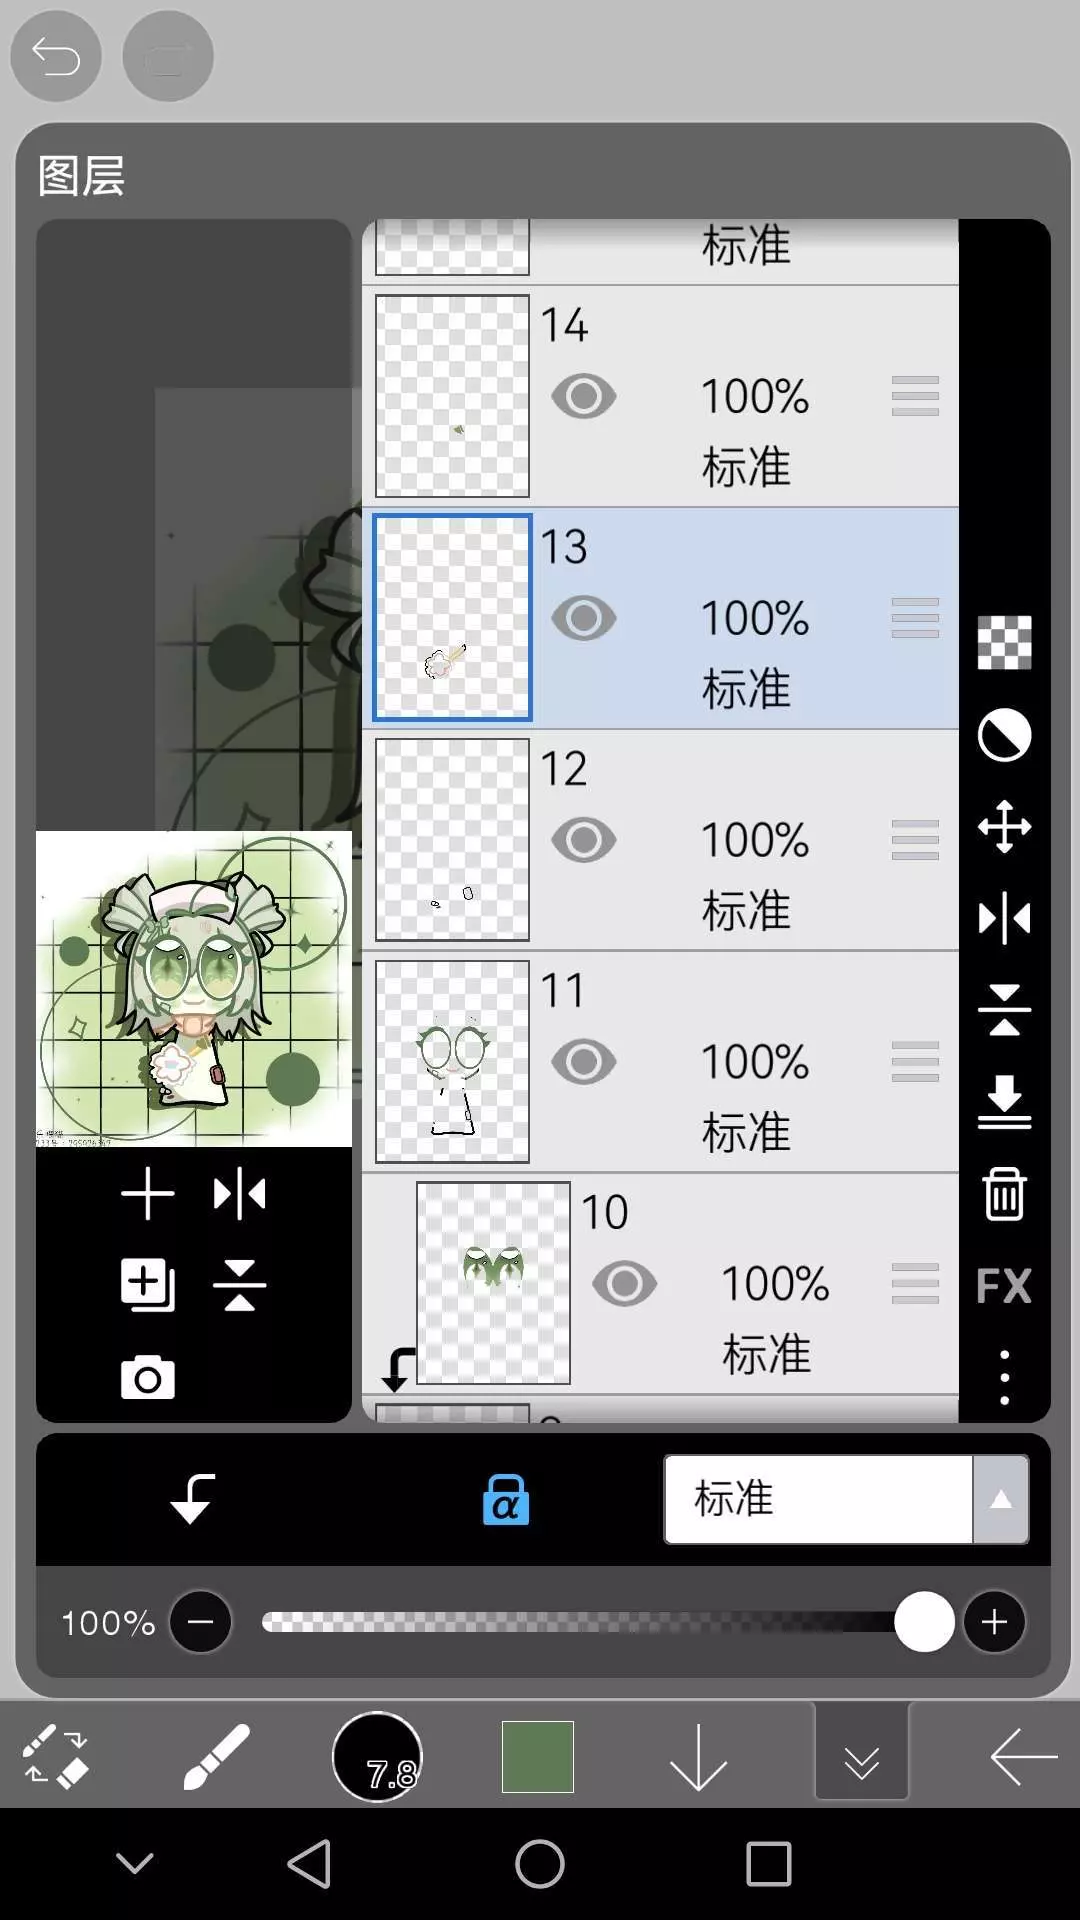This screenshot has width=1080, height=1920.
Task: Tap the merge layer down icon
Action: (1004, 1102)
